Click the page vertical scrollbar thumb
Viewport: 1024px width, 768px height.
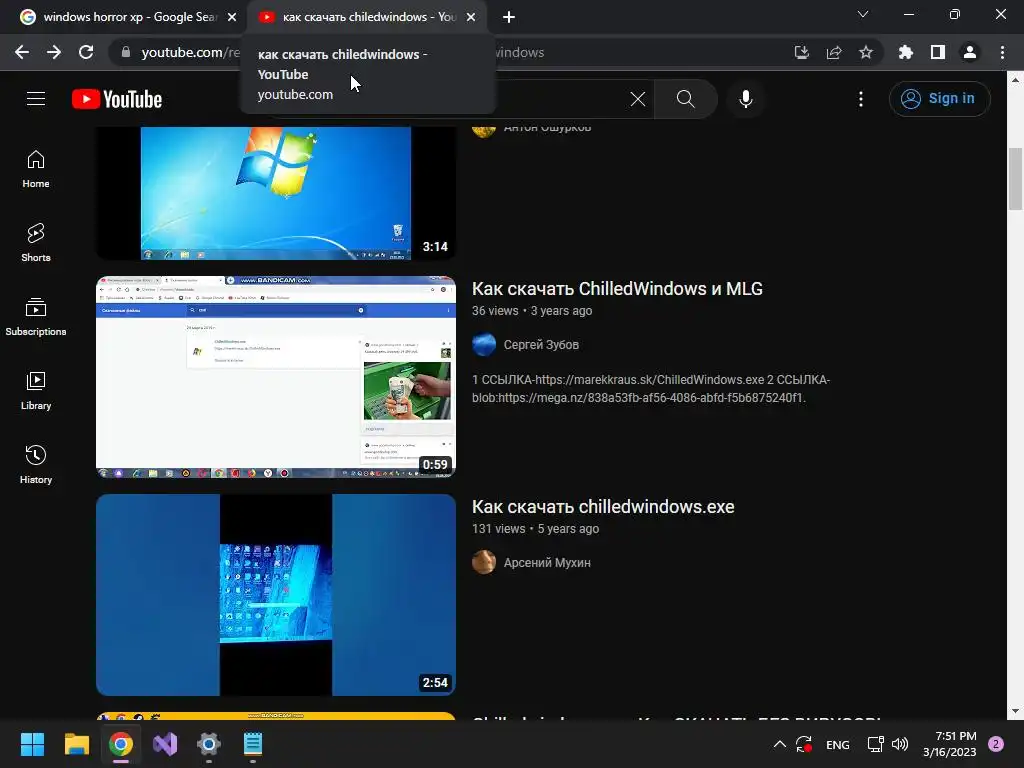tap(1015, 180)
